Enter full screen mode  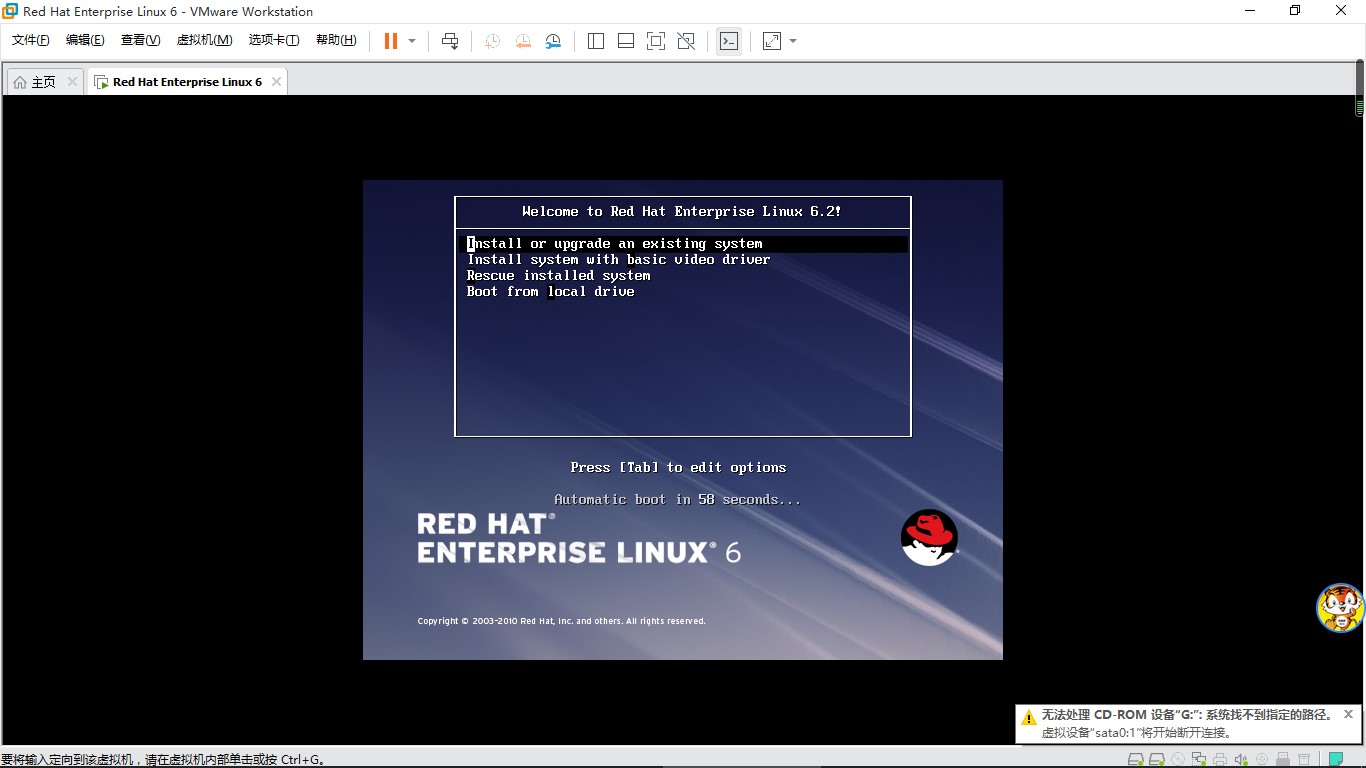[x=656, y=41]
